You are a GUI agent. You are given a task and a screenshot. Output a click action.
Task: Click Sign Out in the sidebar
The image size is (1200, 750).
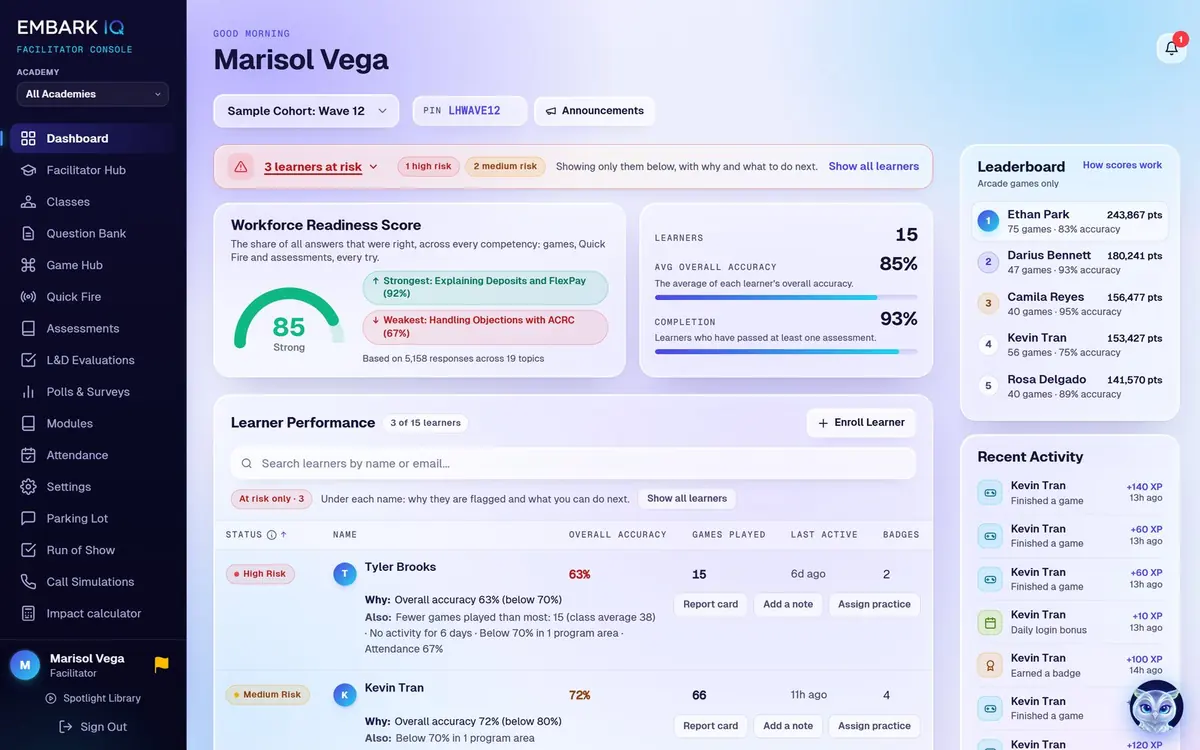pyautogui.click(x=93, y=727)
